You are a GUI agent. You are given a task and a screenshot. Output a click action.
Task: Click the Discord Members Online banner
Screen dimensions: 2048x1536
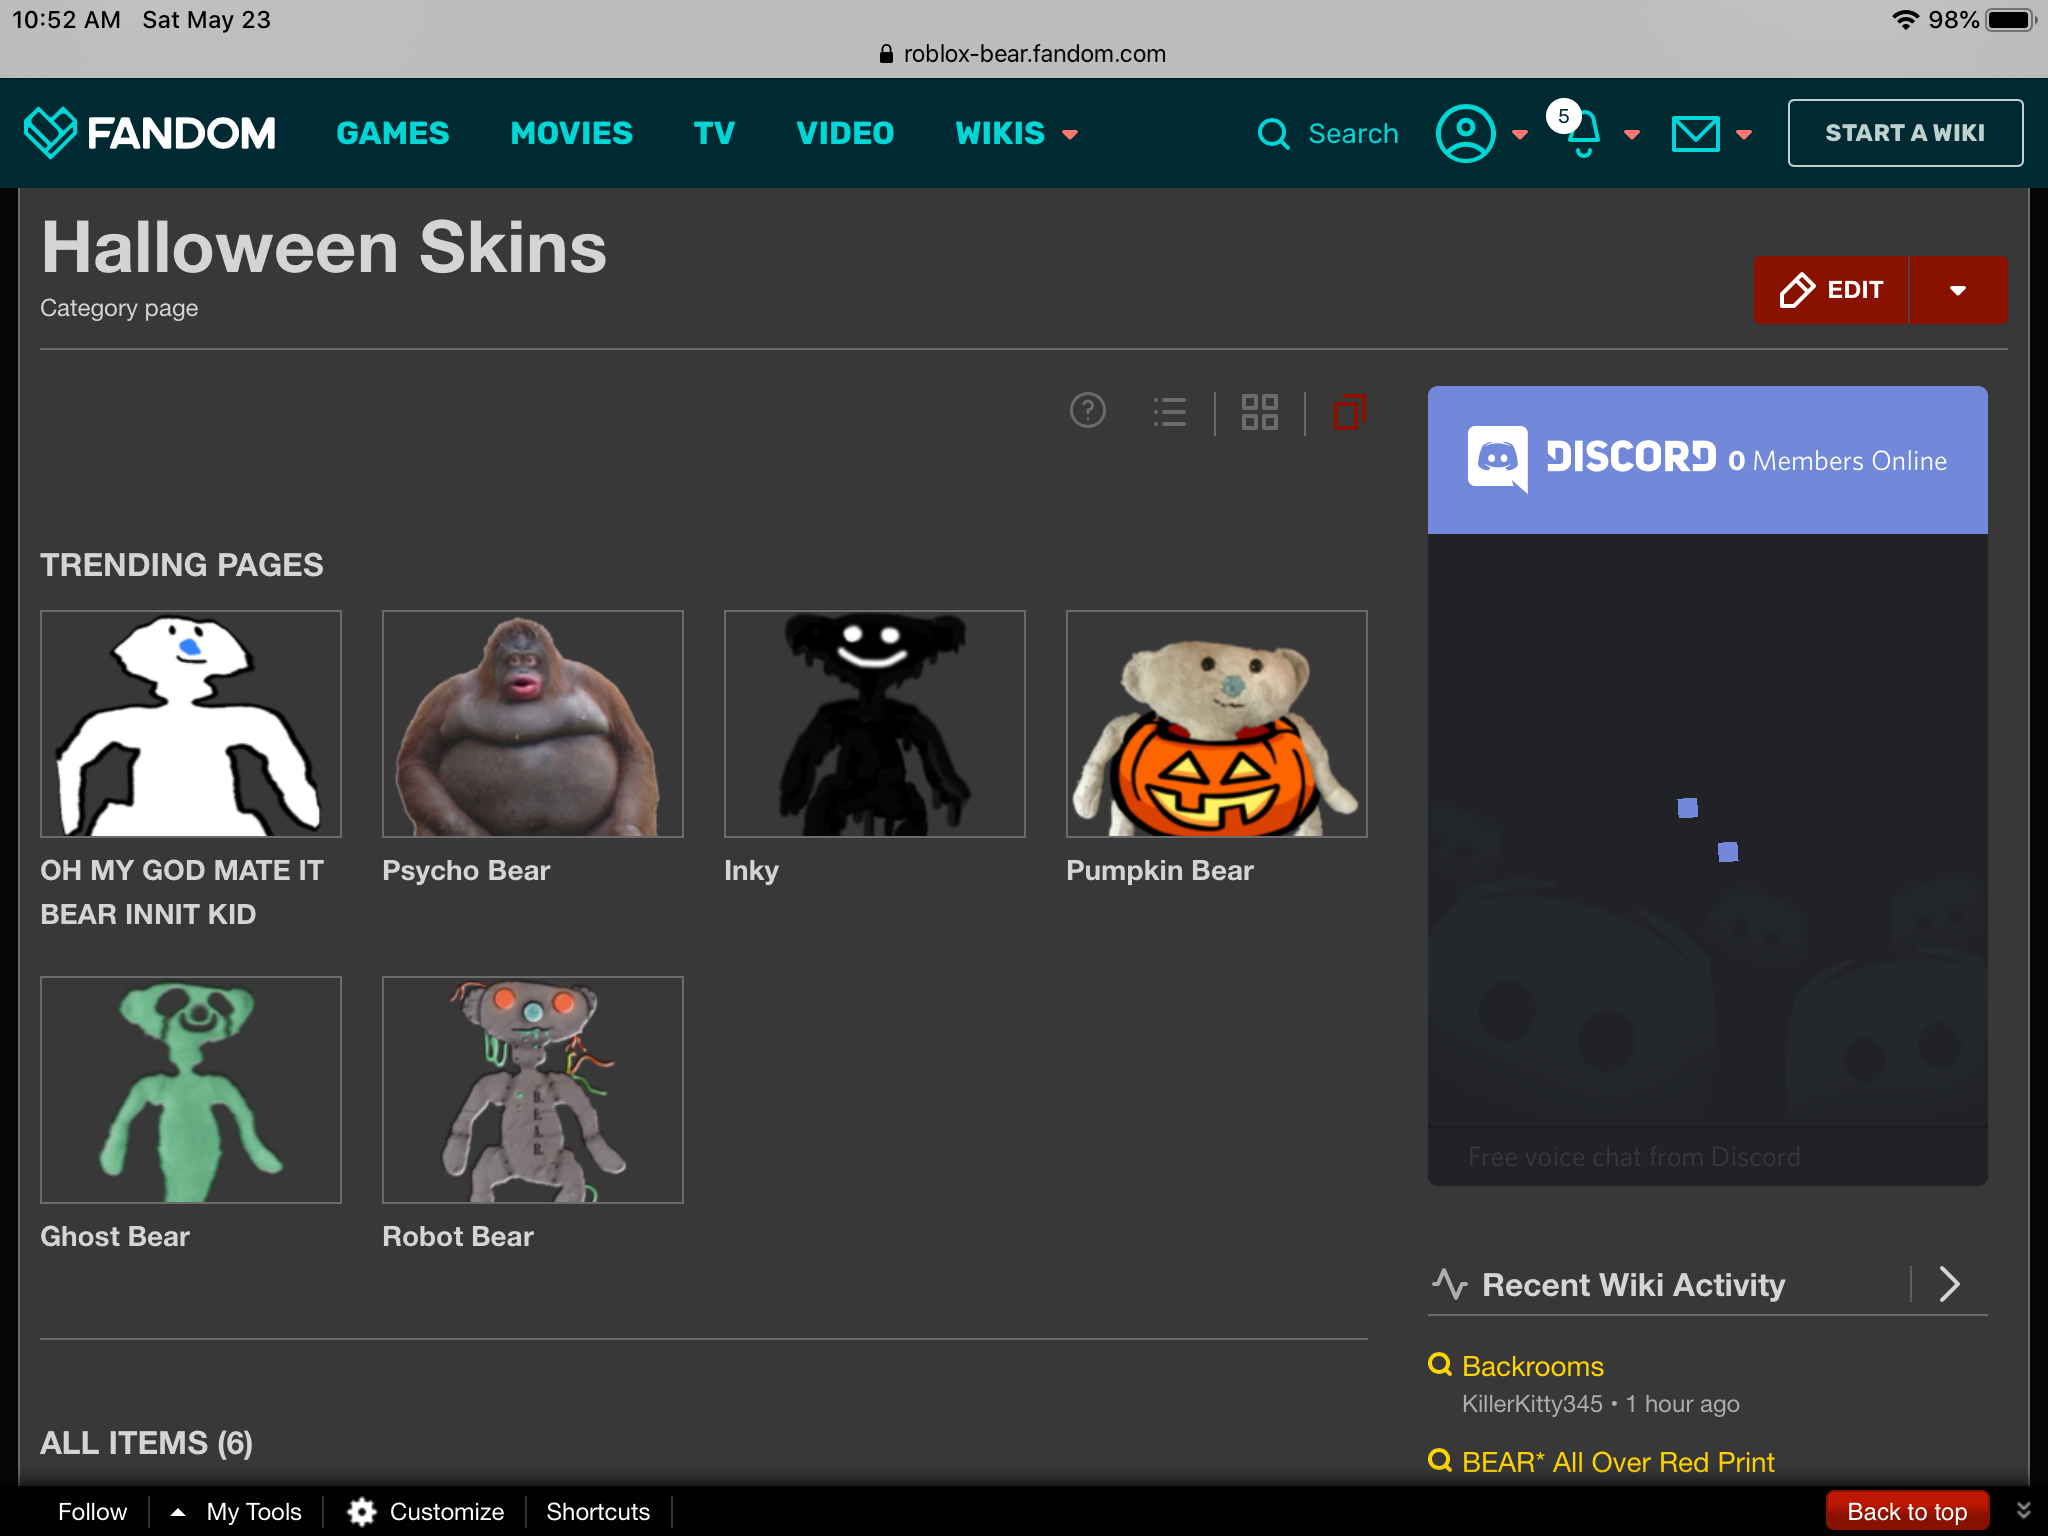tap(1707, 460)
